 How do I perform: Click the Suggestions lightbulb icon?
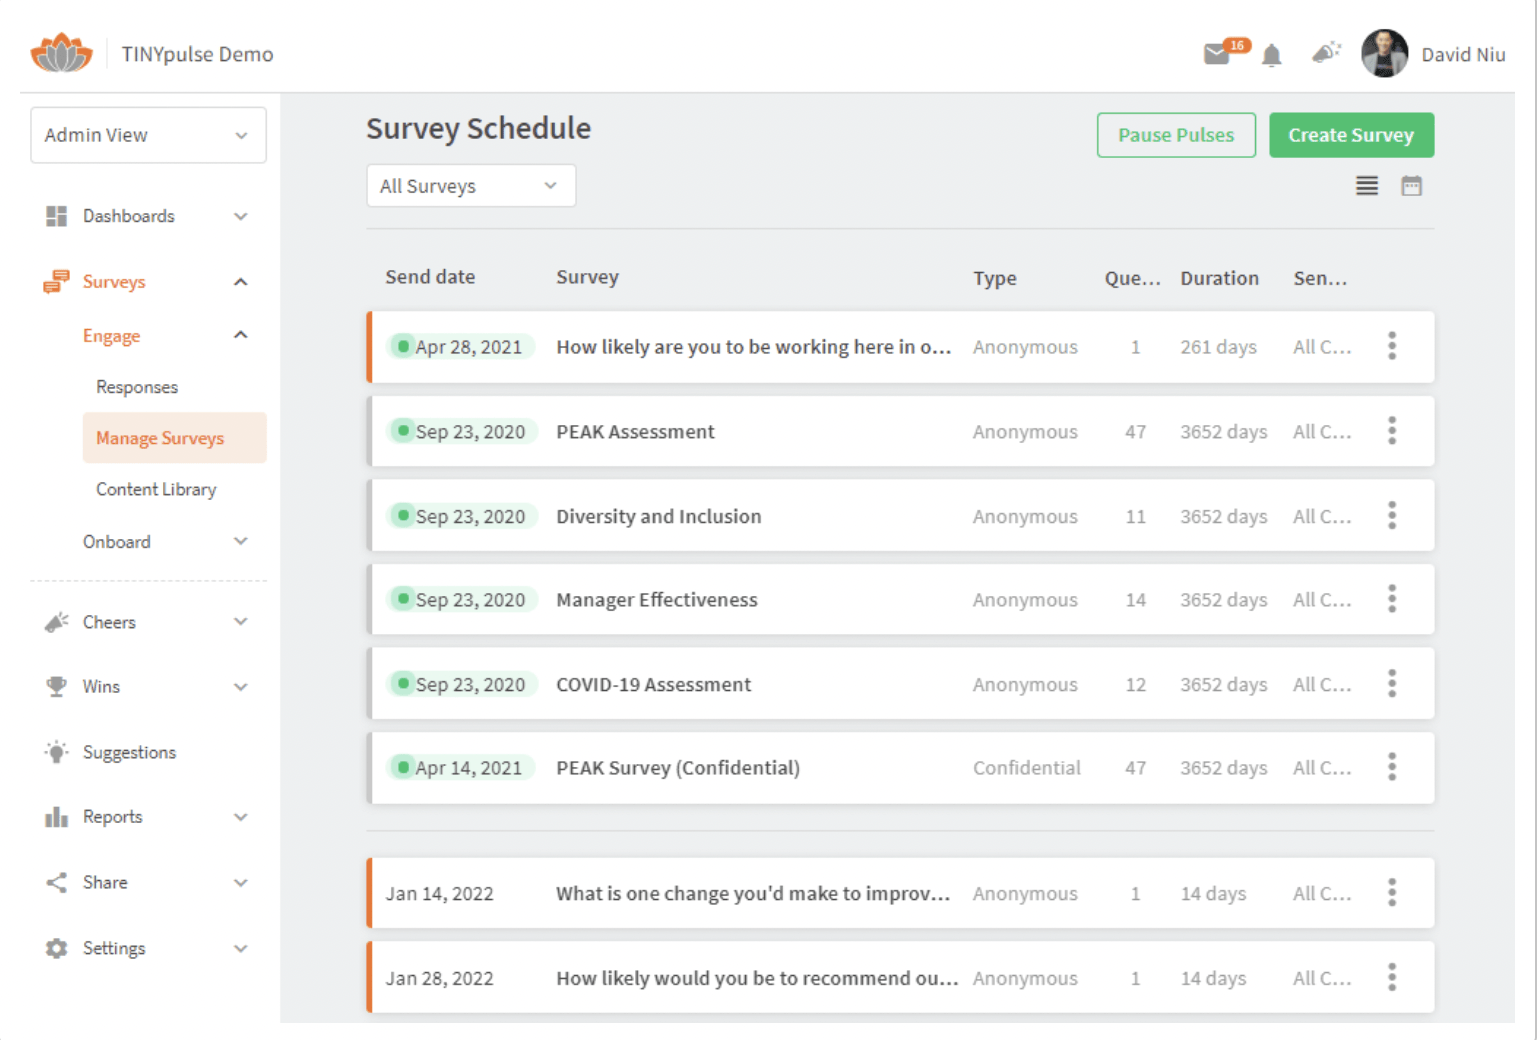click(x=57, y=752)
